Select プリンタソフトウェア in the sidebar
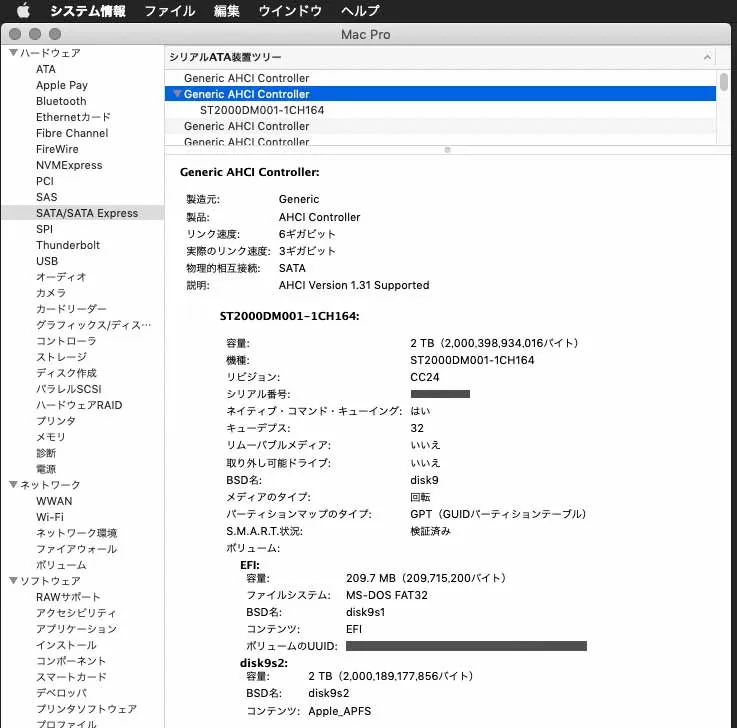Screen dimensions: 737x728 click(x=86, y=709)
